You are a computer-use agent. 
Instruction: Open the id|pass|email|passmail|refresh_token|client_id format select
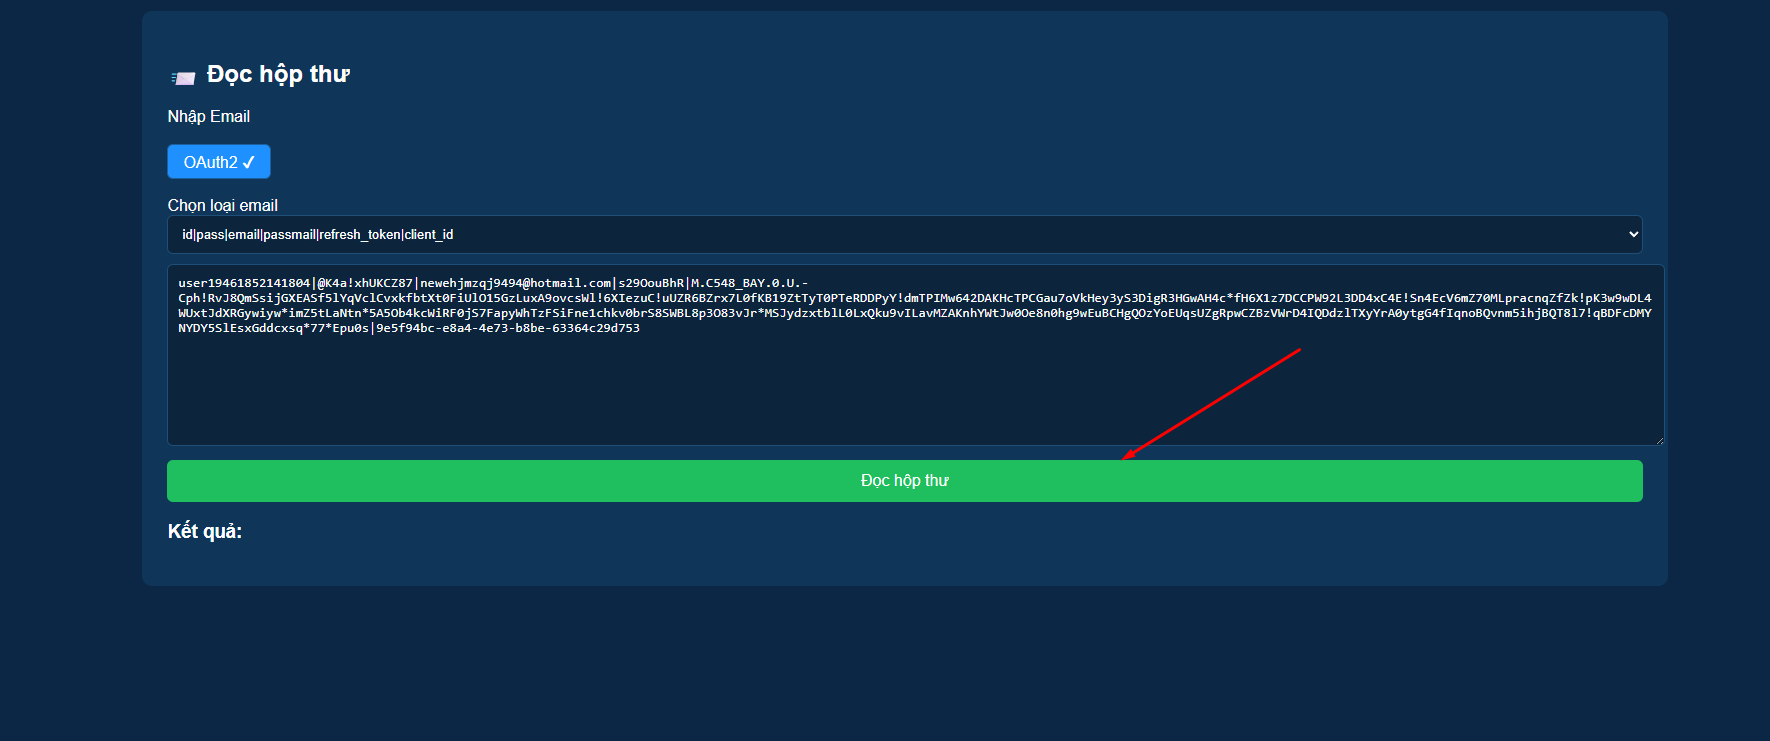pos(900,234)
